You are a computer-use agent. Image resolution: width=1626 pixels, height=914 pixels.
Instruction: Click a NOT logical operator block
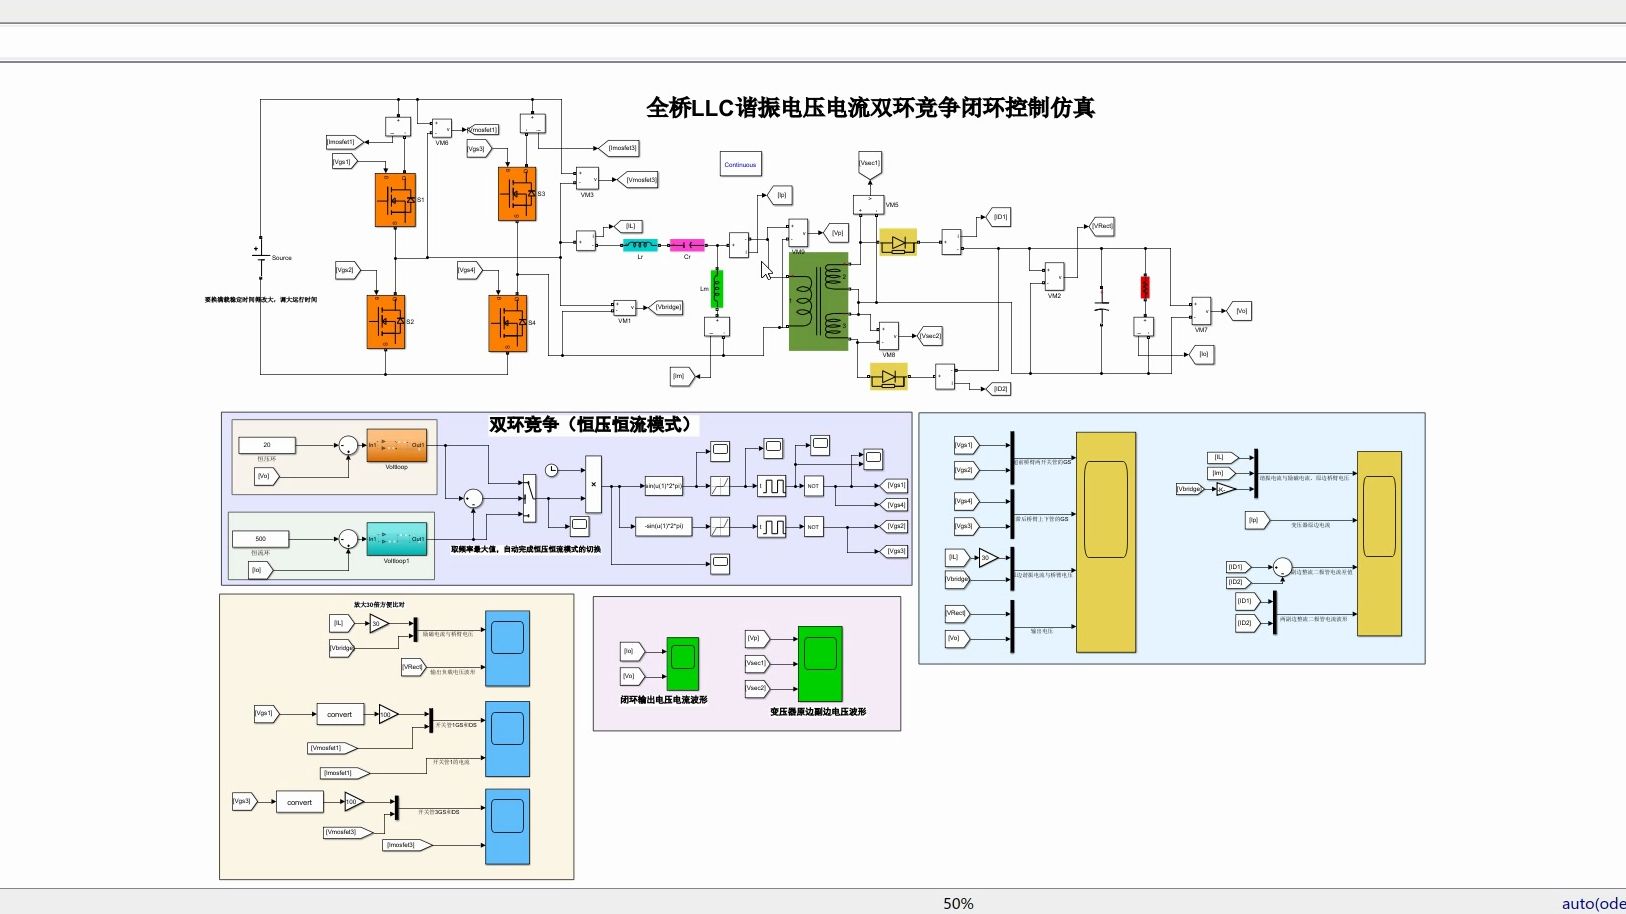pos(813,486)
